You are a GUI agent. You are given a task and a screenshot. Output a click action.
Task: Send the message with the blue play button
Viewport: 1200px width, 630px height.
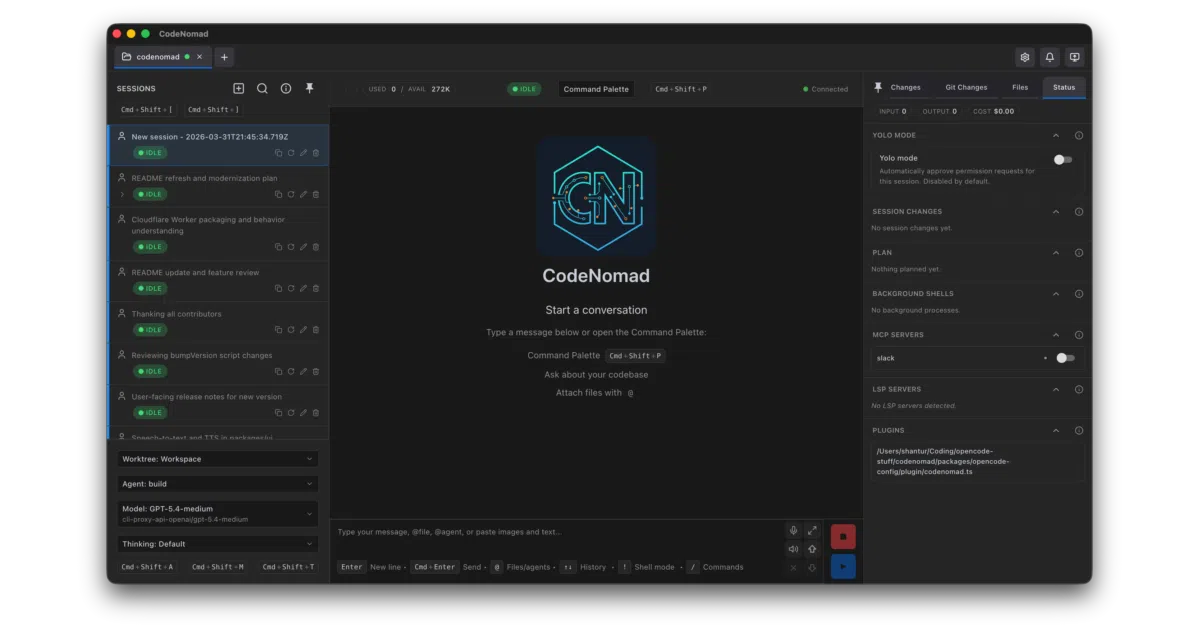pos(843,567)
